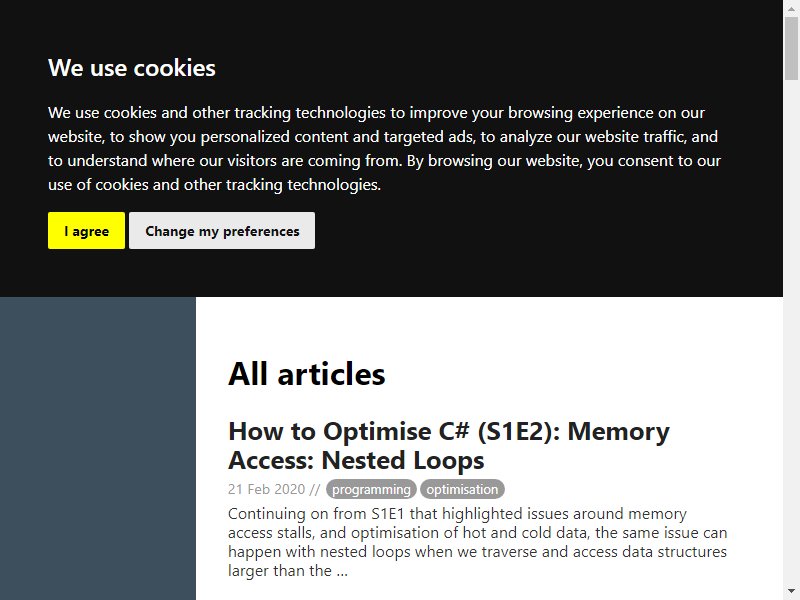Image resolution: width=800 pixels, height=600 pixels.
Task: Select the optimisation tag
Action: 462,489
